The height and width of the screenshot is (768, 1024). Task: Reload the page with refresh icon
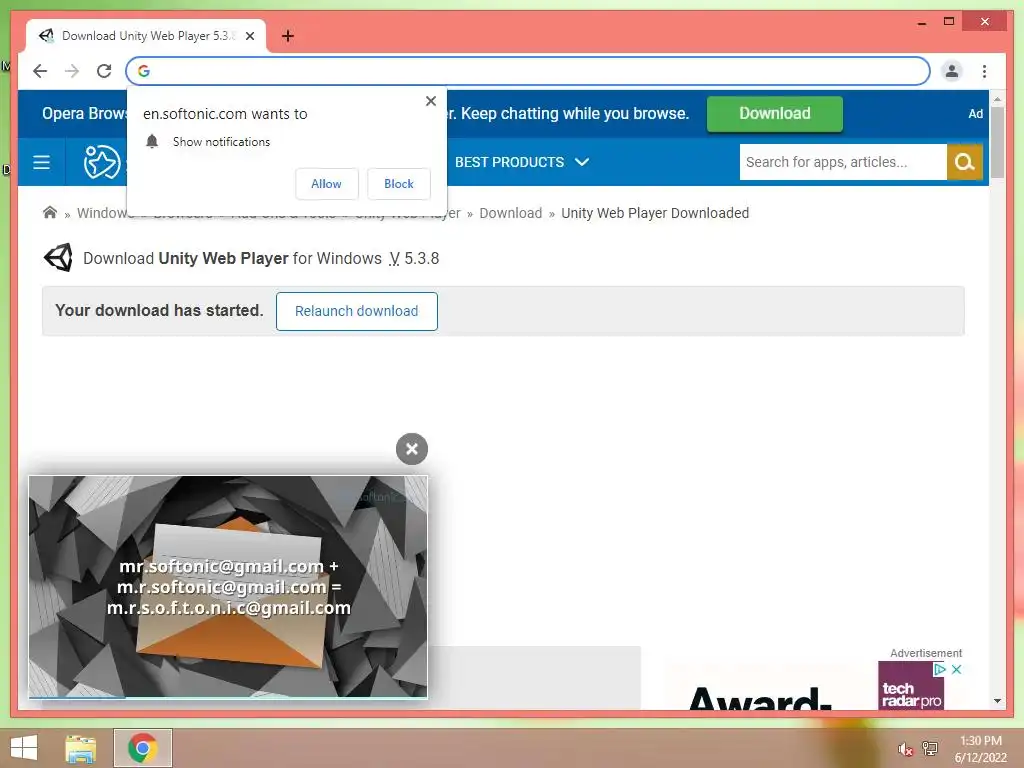(104, 71)
